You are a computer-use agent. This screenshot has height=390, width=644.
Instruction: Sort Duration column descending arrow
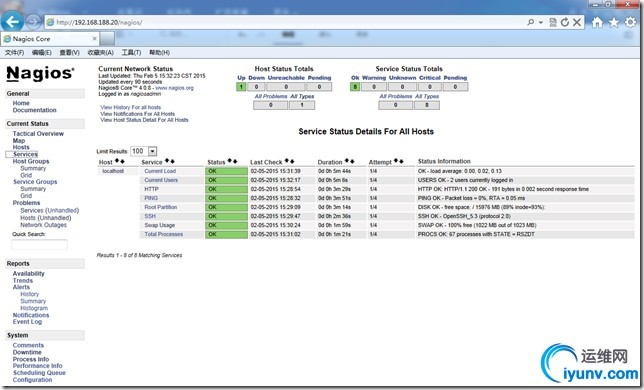coord(352,161)
